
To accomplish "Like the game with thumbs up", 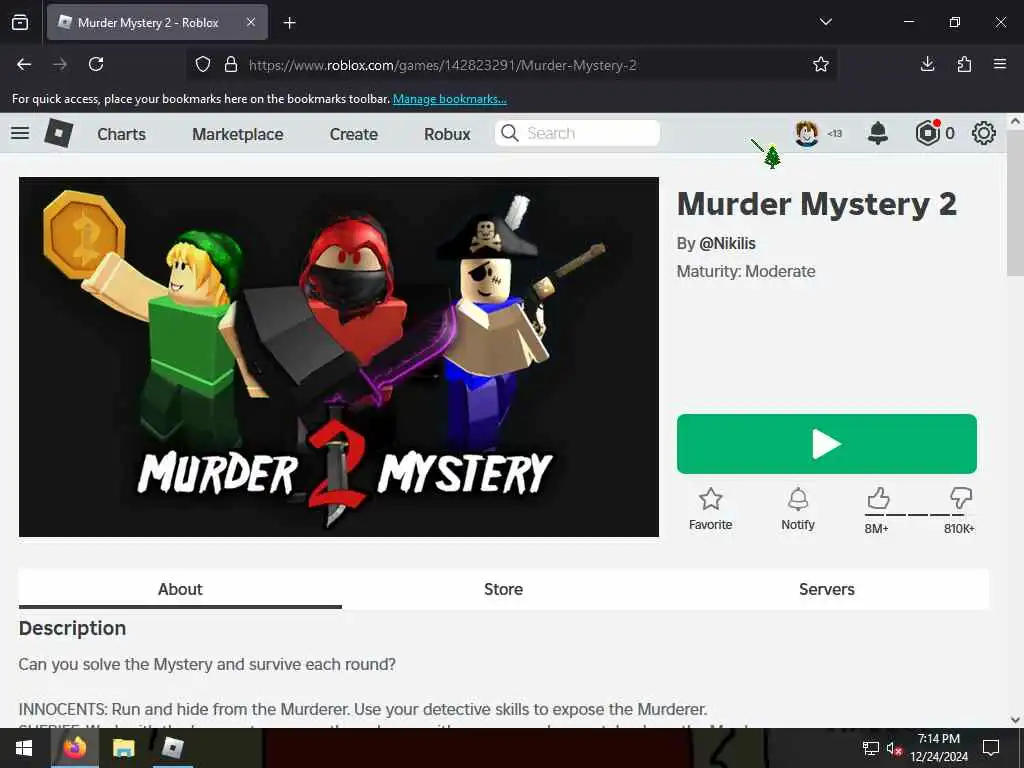I will tap(878, 499).
